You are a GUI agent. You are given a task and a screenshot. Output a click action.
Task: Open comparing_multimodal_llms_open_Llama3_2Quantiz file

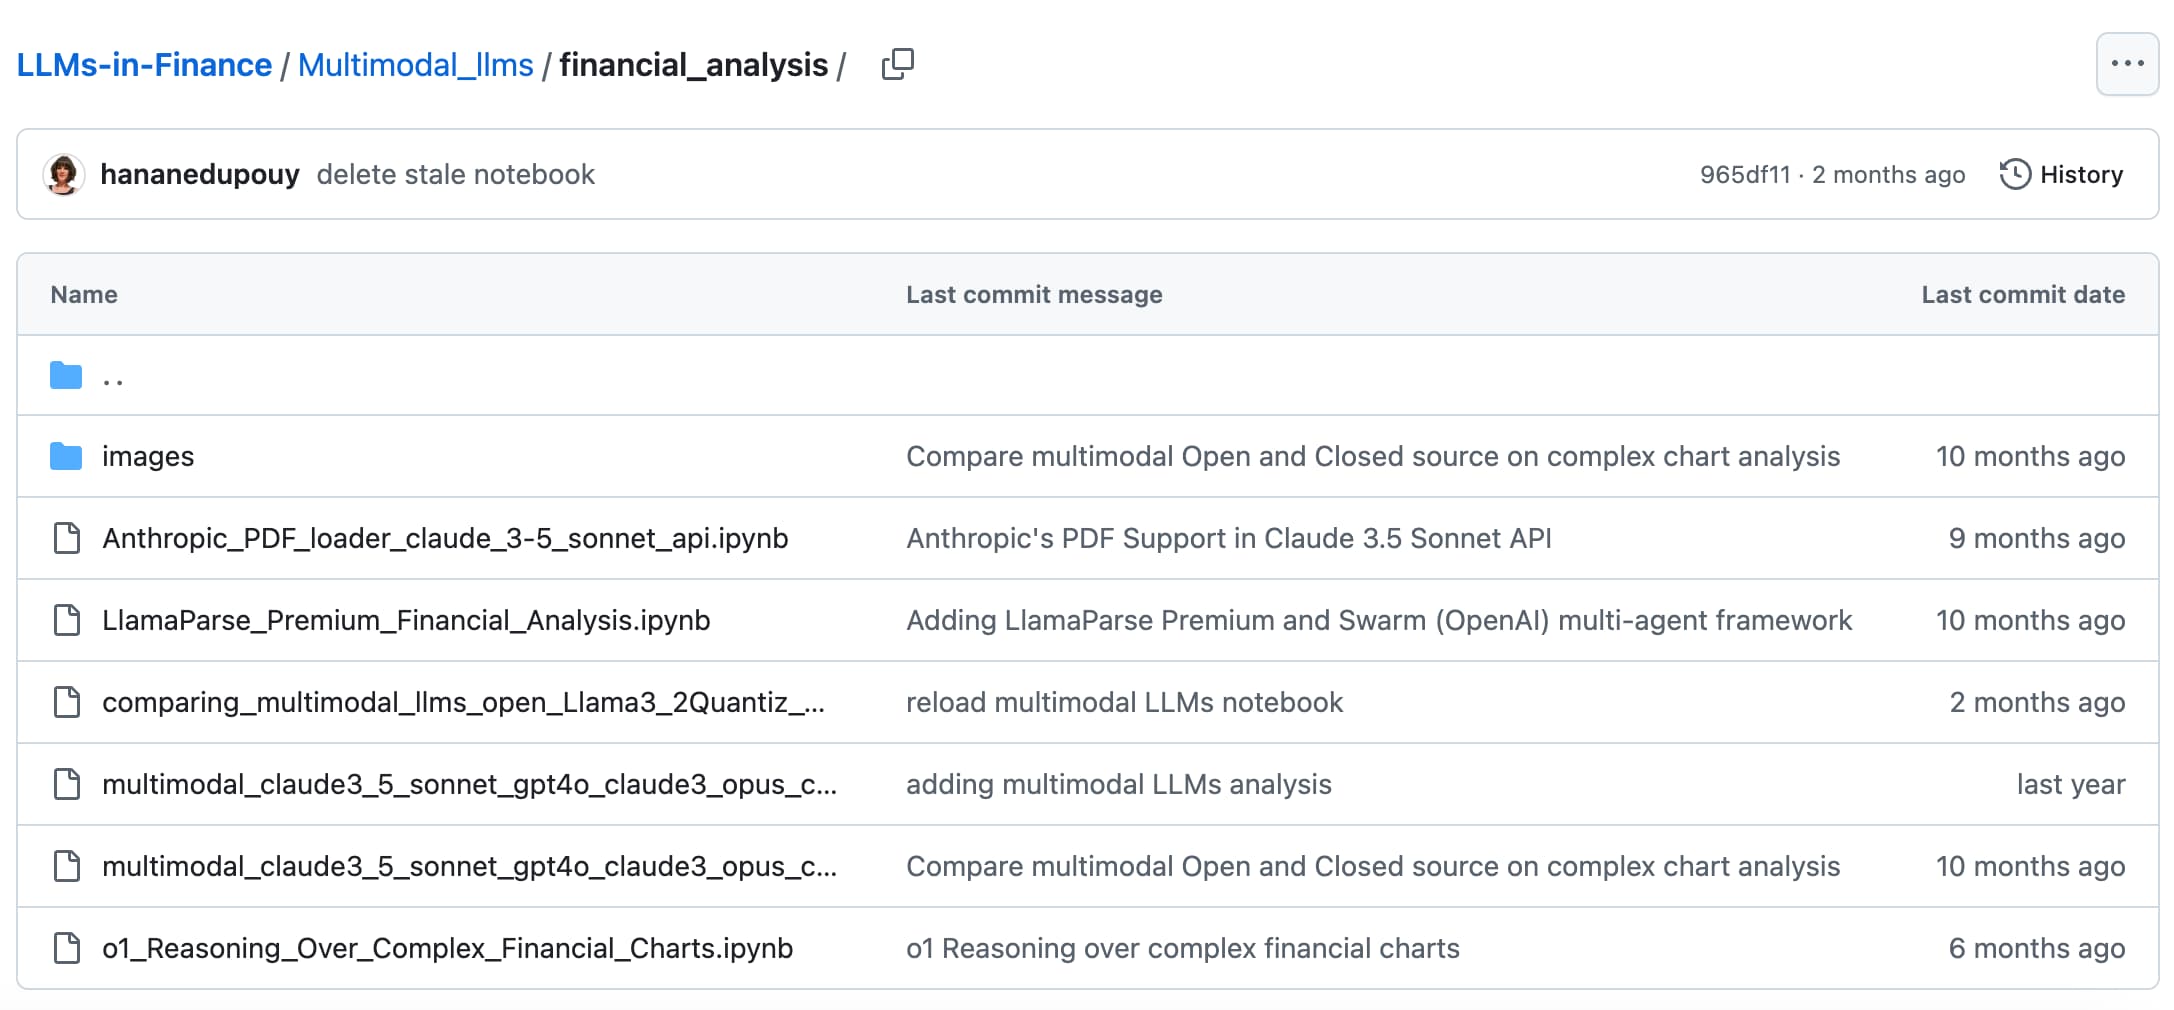point(463,702)
